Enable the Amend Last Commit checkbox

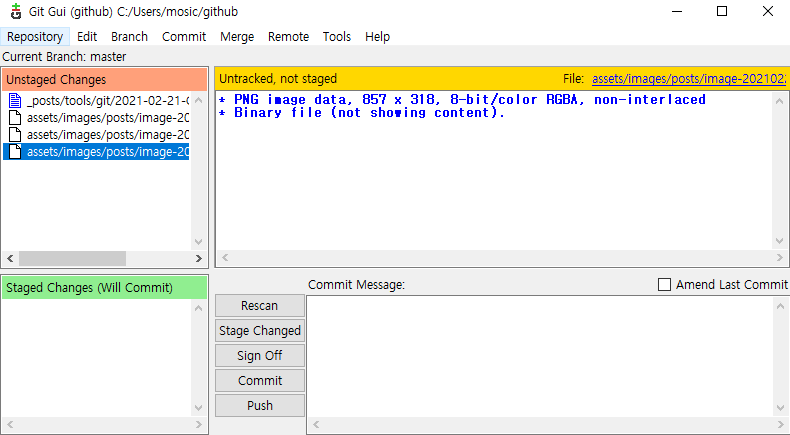click(x=665, y=285)
